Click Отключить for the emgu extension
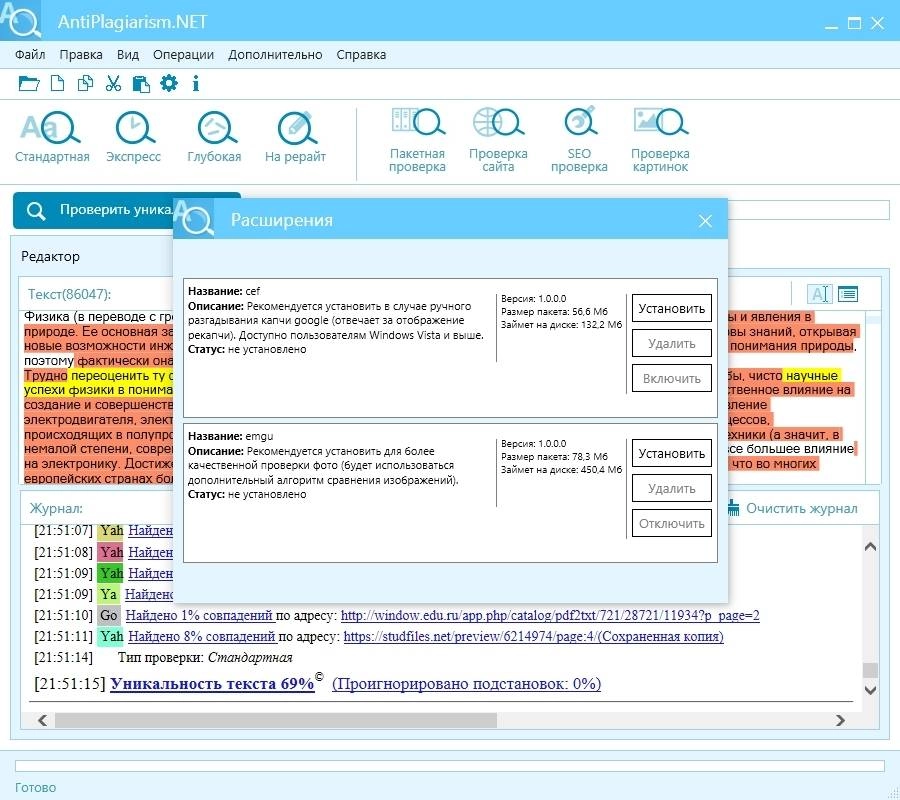 pyautogui.click(x=672, y=524)
